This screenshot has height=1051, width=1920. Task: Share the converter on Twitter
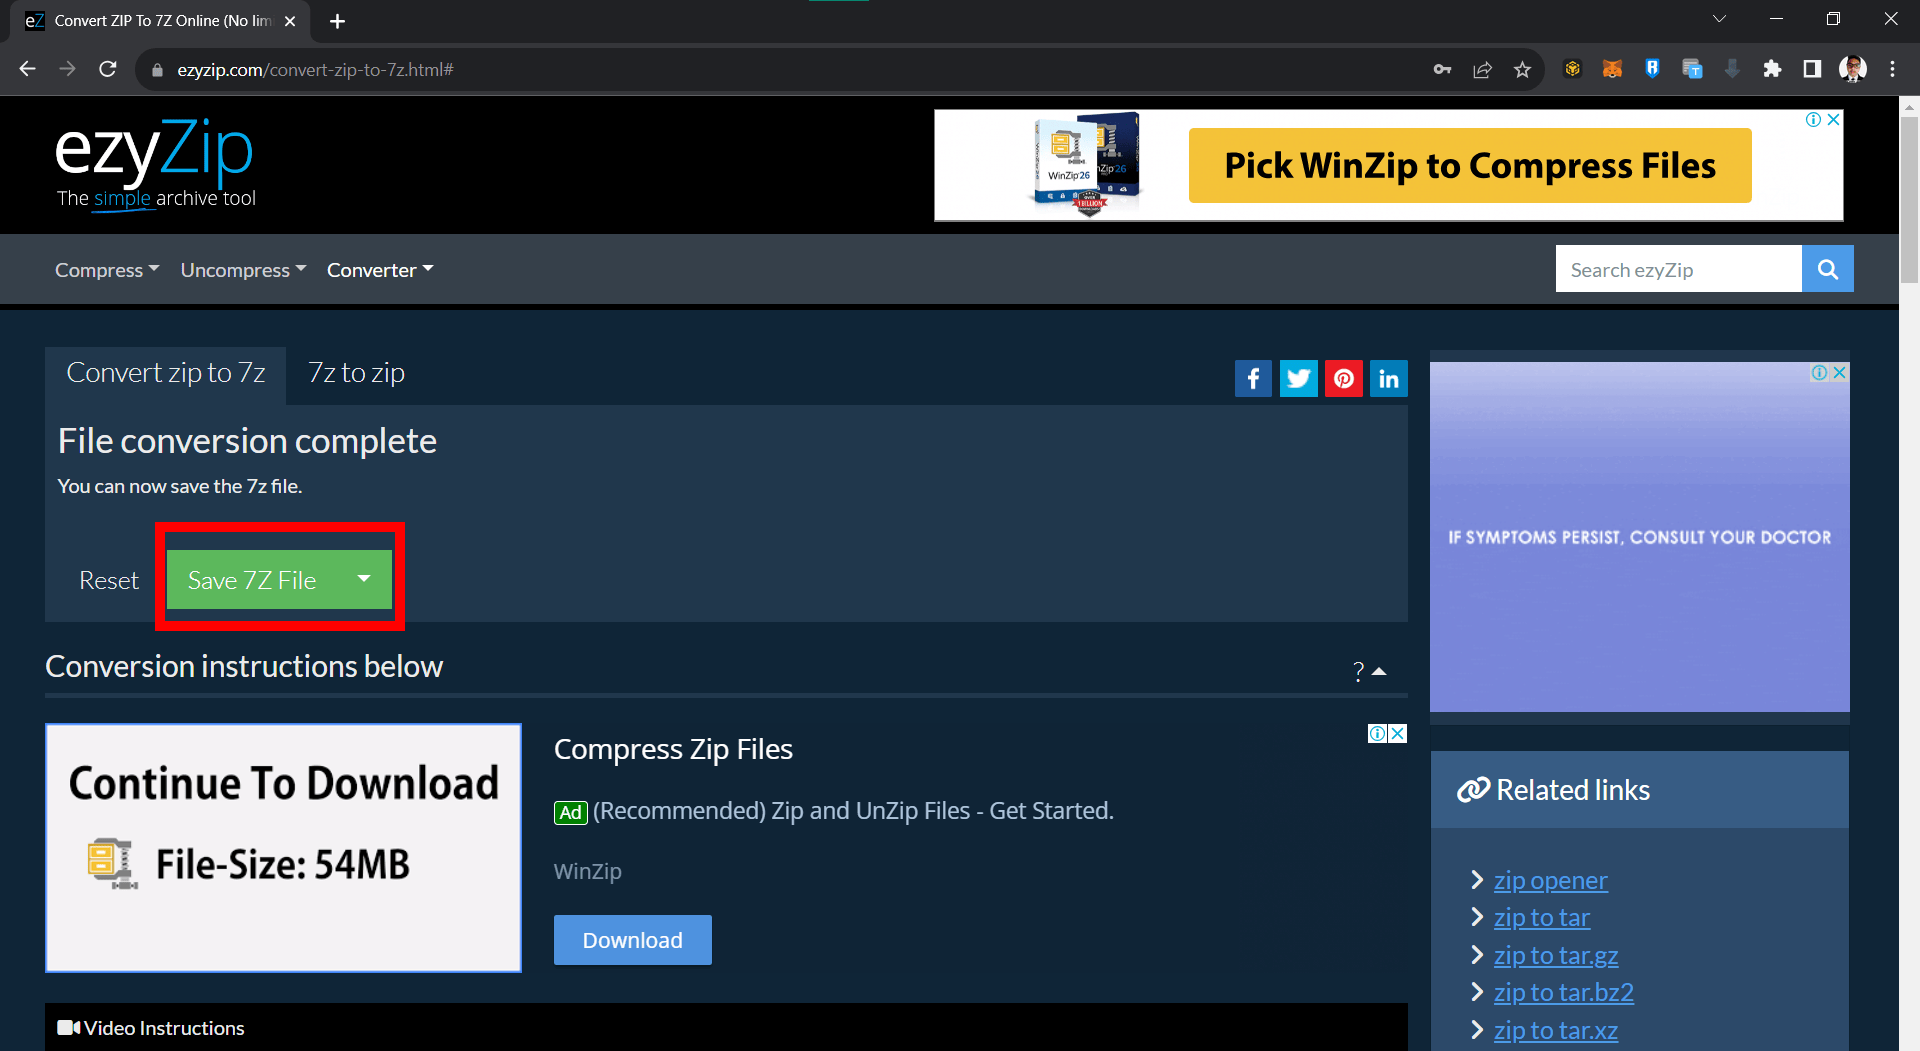(1298, 378)
